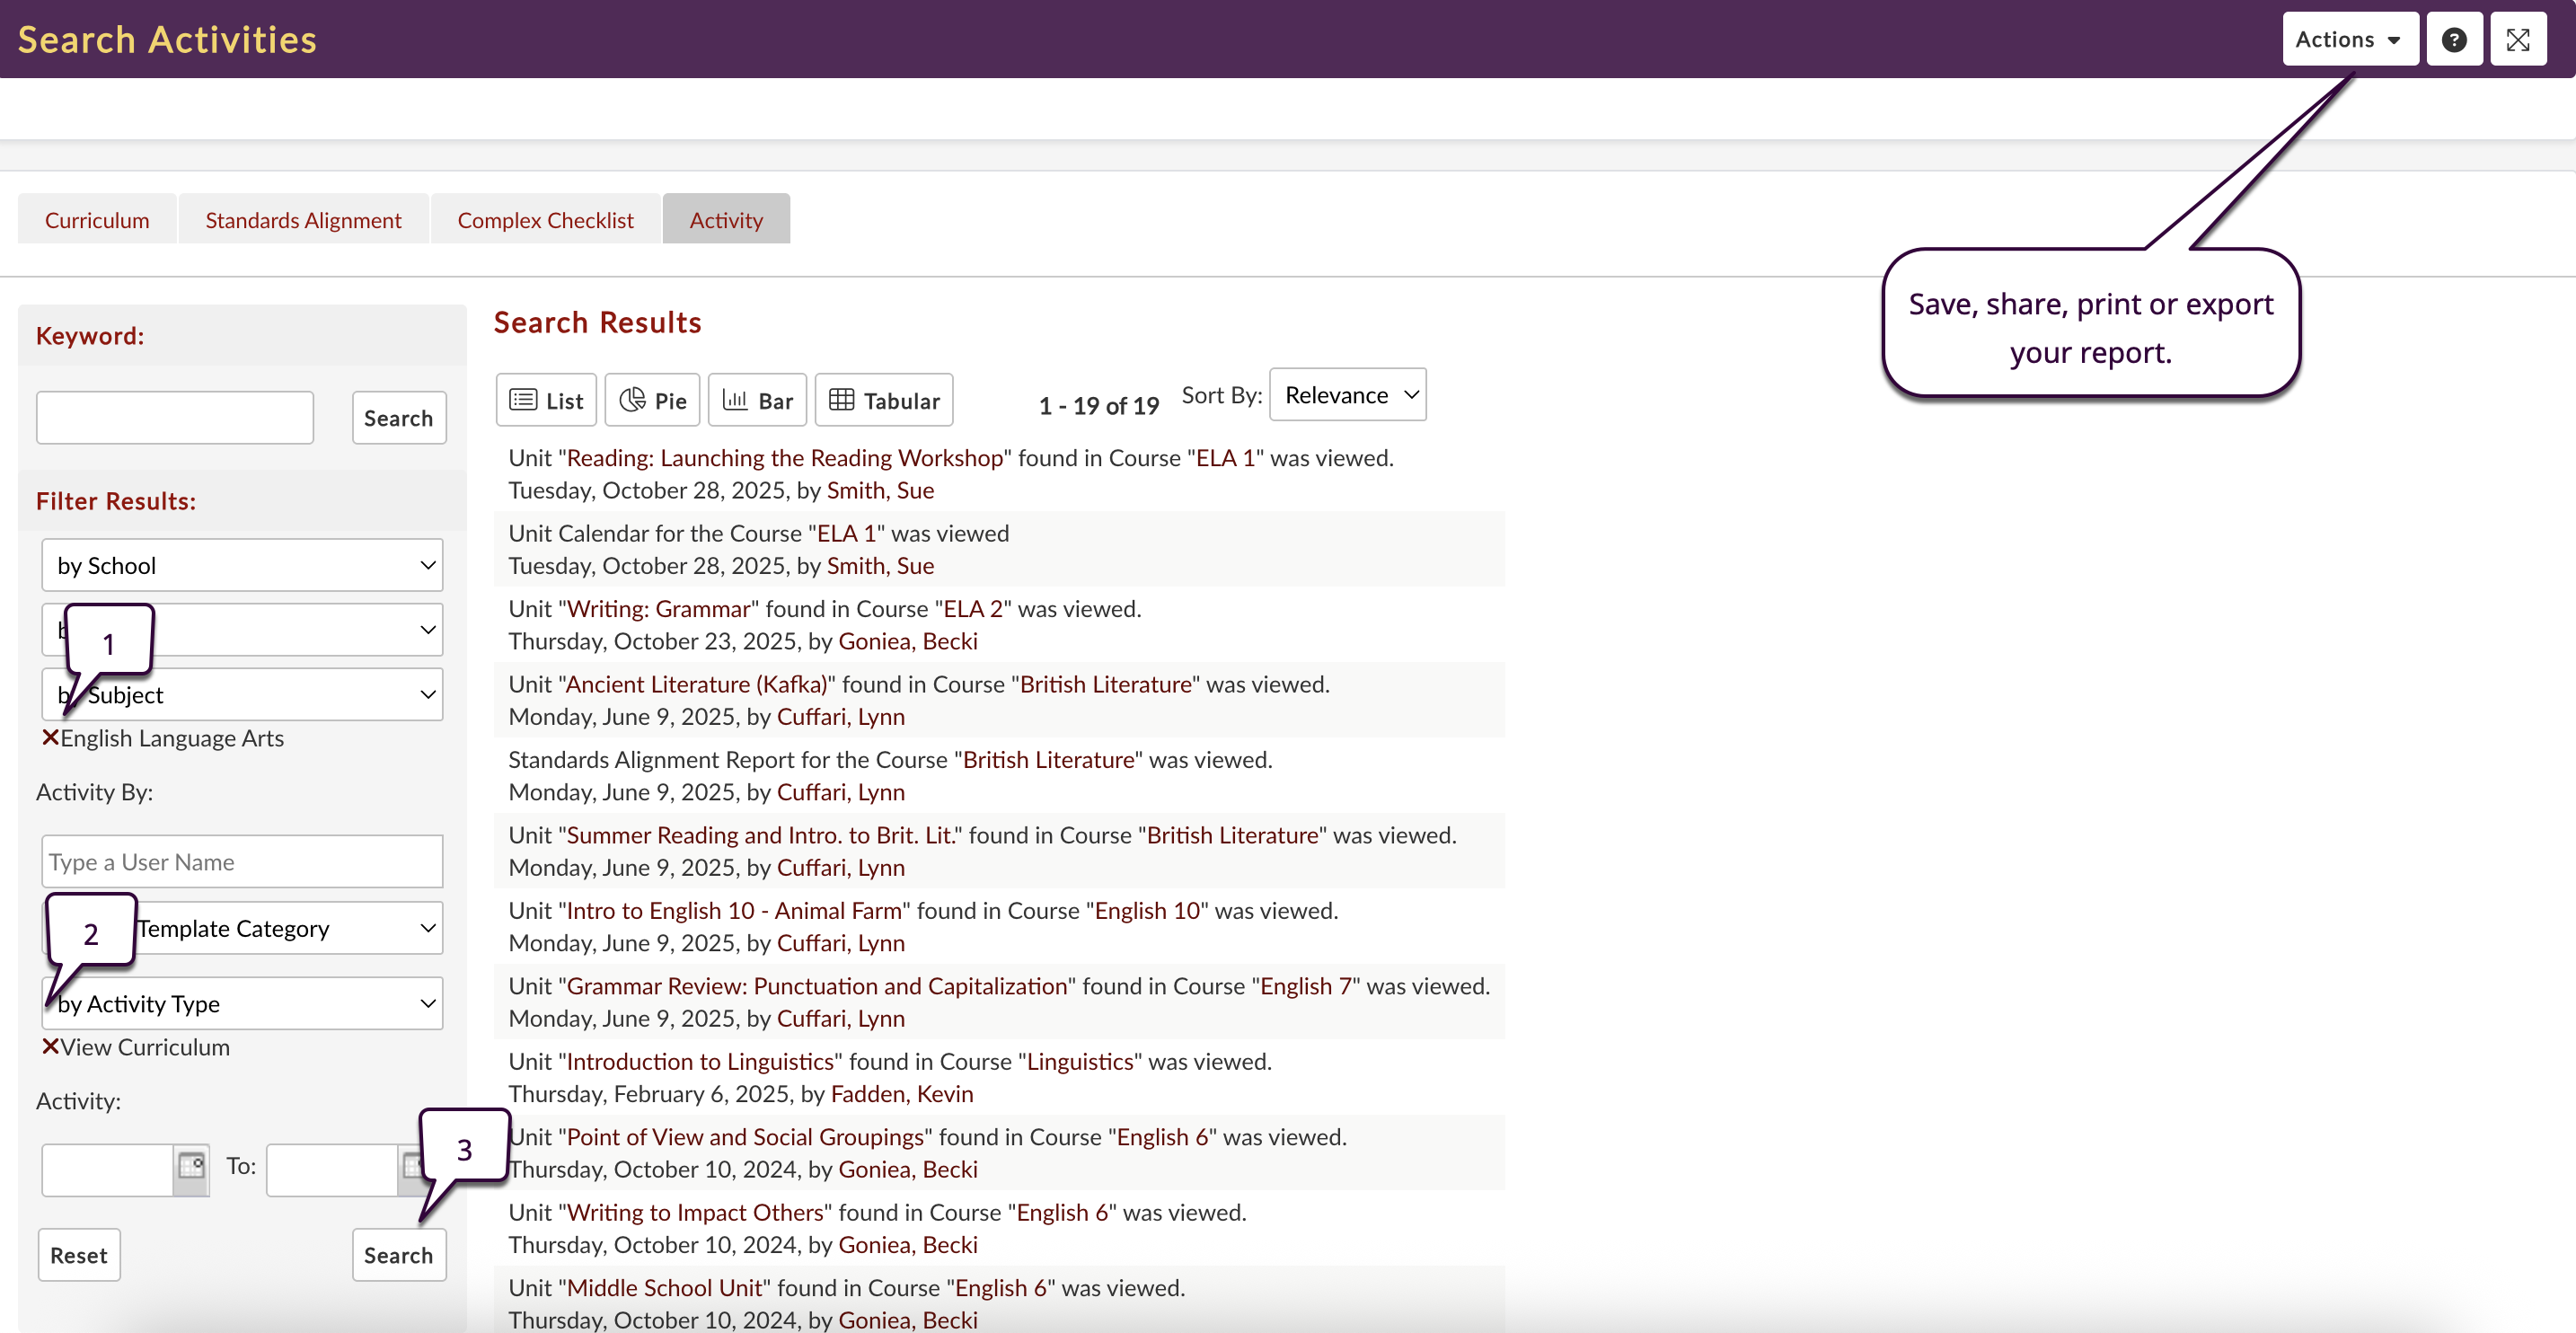Remove the View Curriculum filter
This screenshot has width=2576, height=1333.
tap(50, 1047)
